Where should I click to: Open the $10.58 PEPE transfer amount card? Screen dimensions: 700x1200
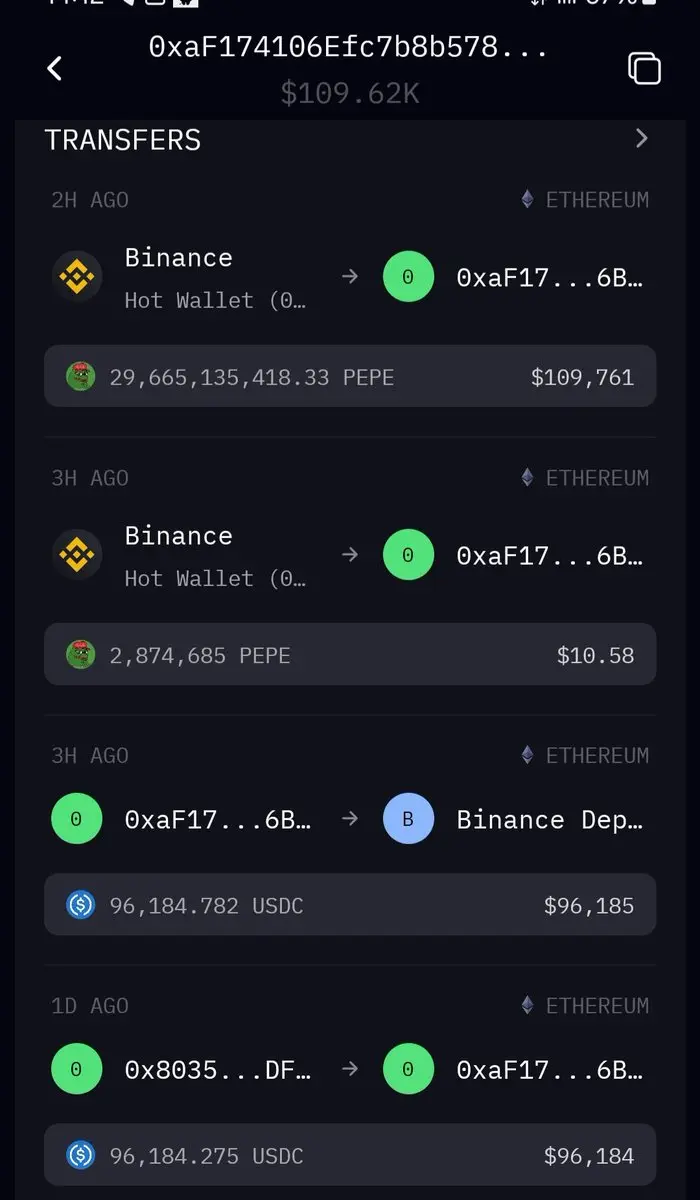350,655
